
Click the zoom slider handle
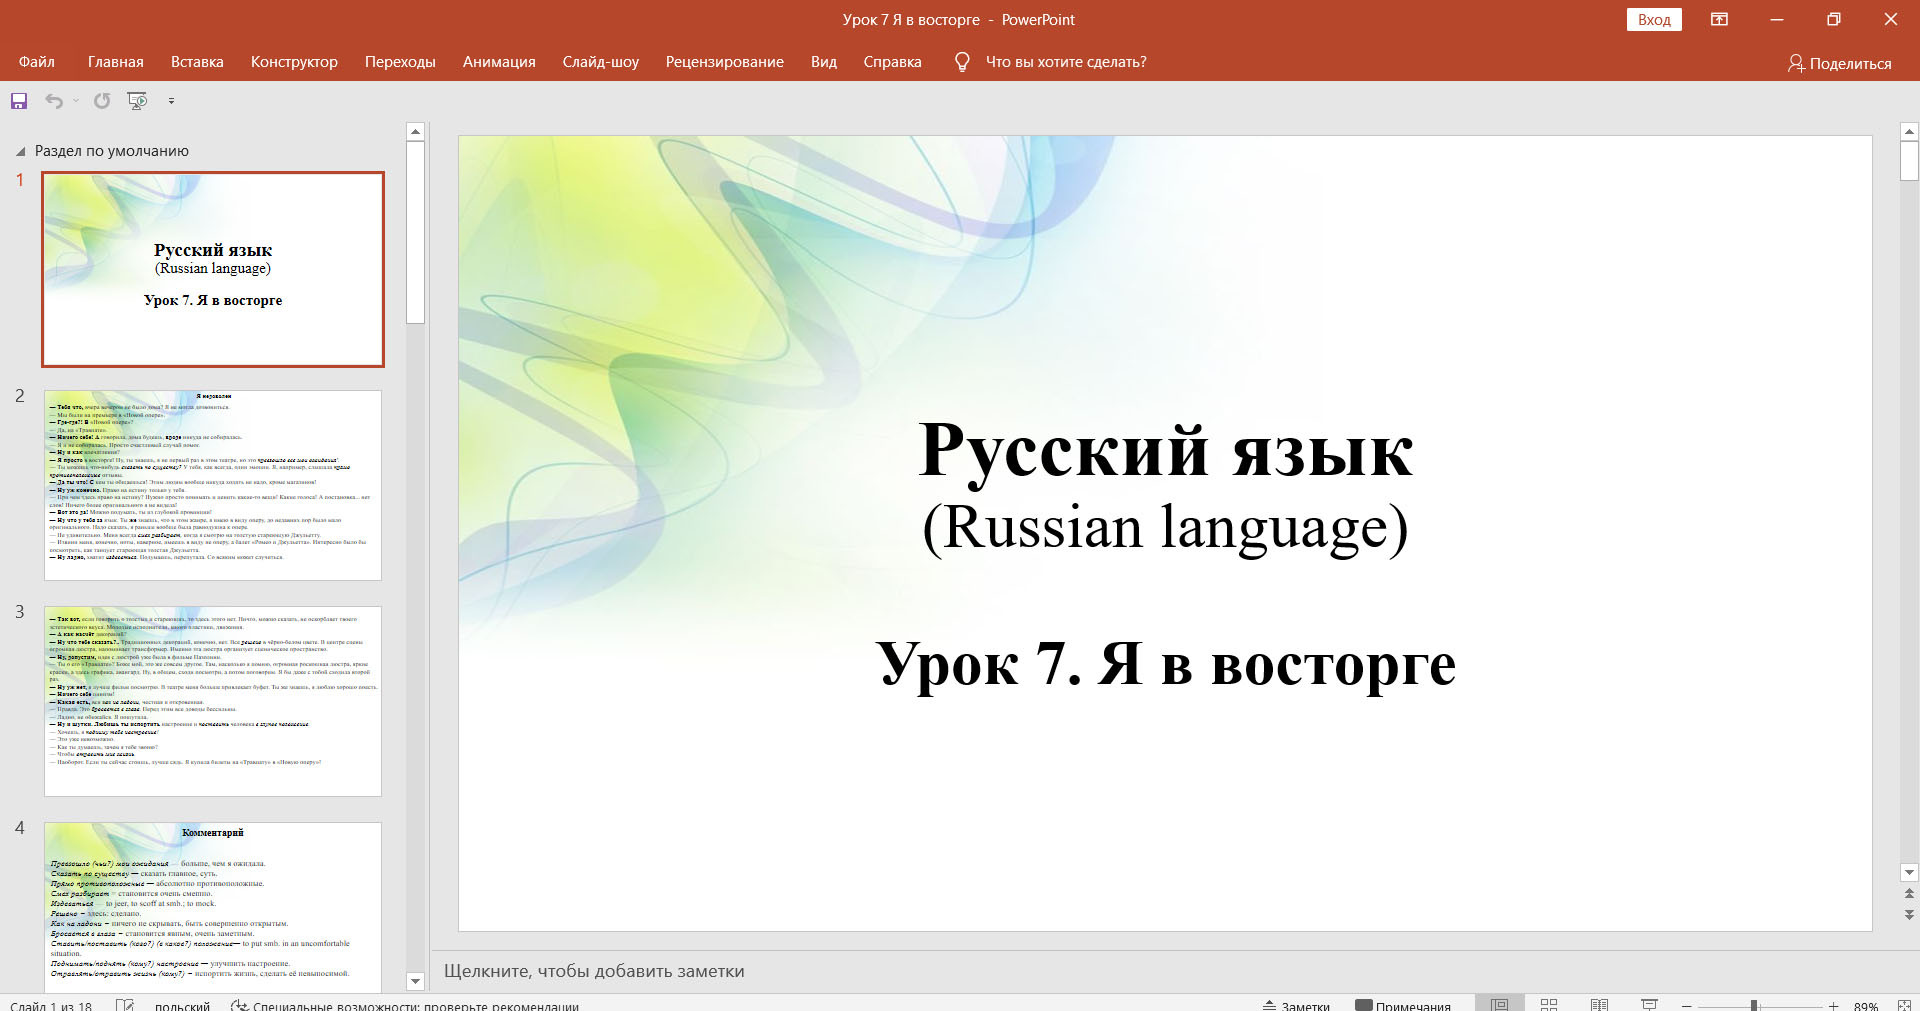[1753, 1006]
